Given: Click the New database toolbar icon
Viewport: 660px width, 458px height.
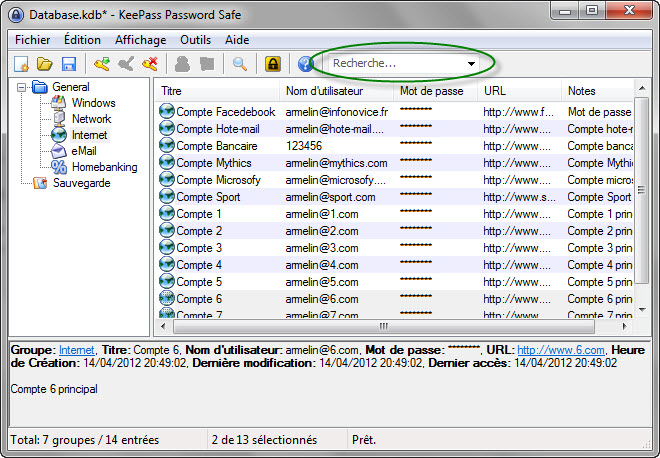Looking at the screenshot, I should tap(21, 64).
